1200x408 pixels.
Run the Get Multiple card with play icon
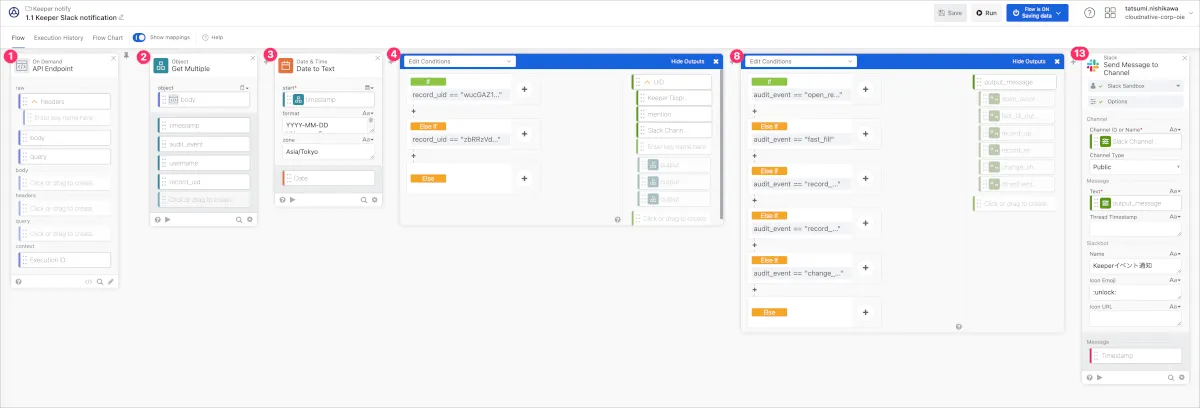tap(167, 219)
